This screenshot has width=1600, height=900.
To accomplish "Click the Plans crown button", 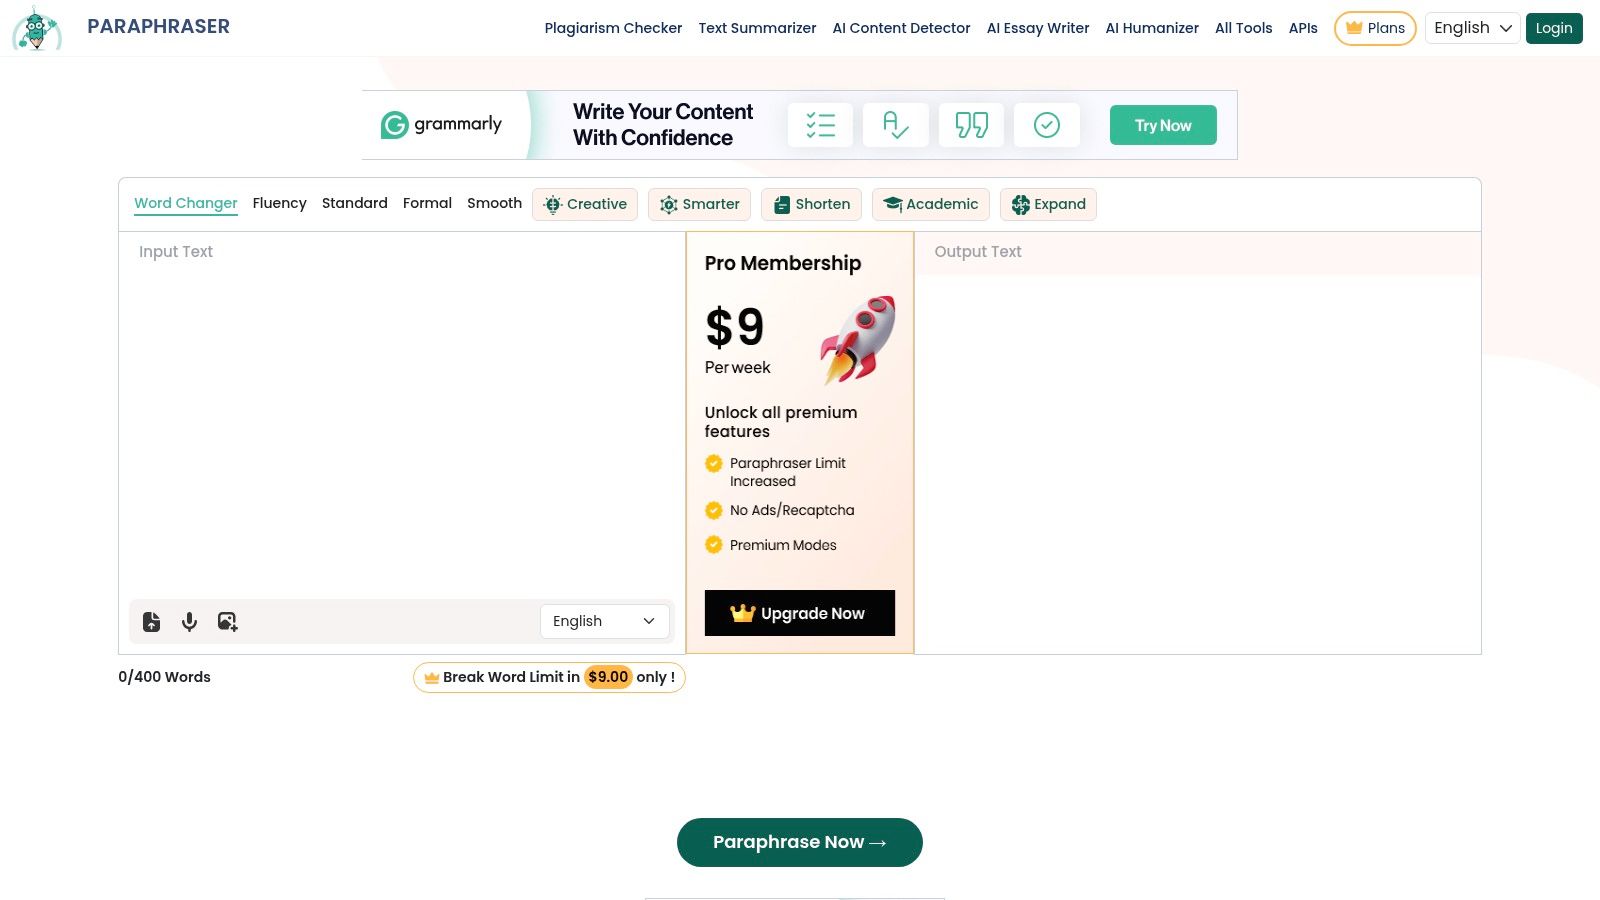I will tap(1375, 28).
